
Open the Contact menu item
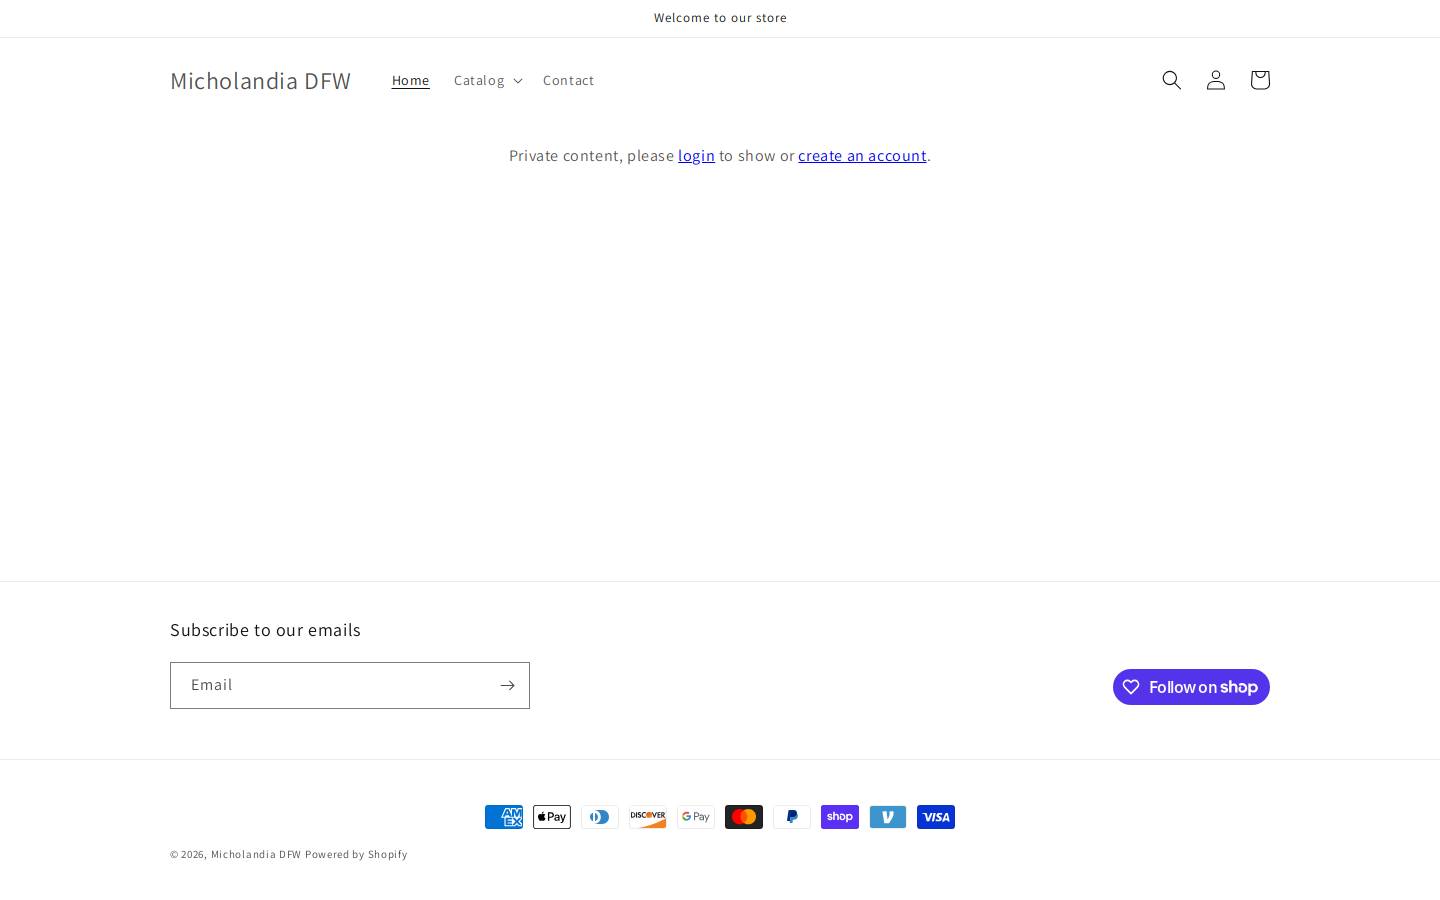(x=568, y=80)
